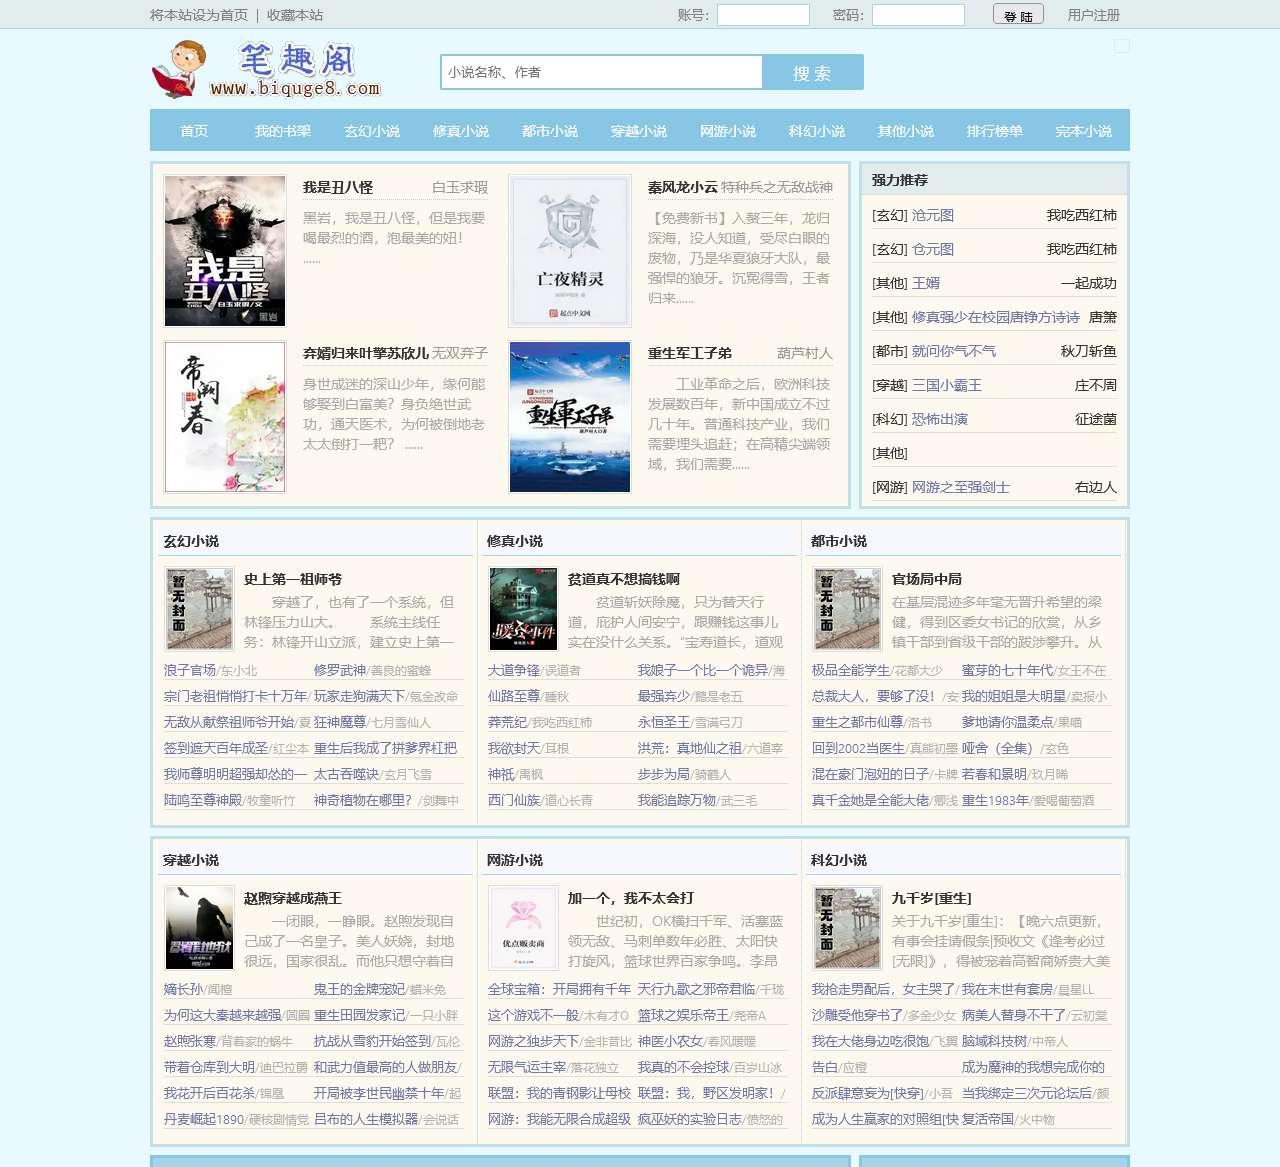The height and width of the screenshot is (1167, 1280).
Task: Open the title link 重生军工子弟
Action: [x=690, y=353]
